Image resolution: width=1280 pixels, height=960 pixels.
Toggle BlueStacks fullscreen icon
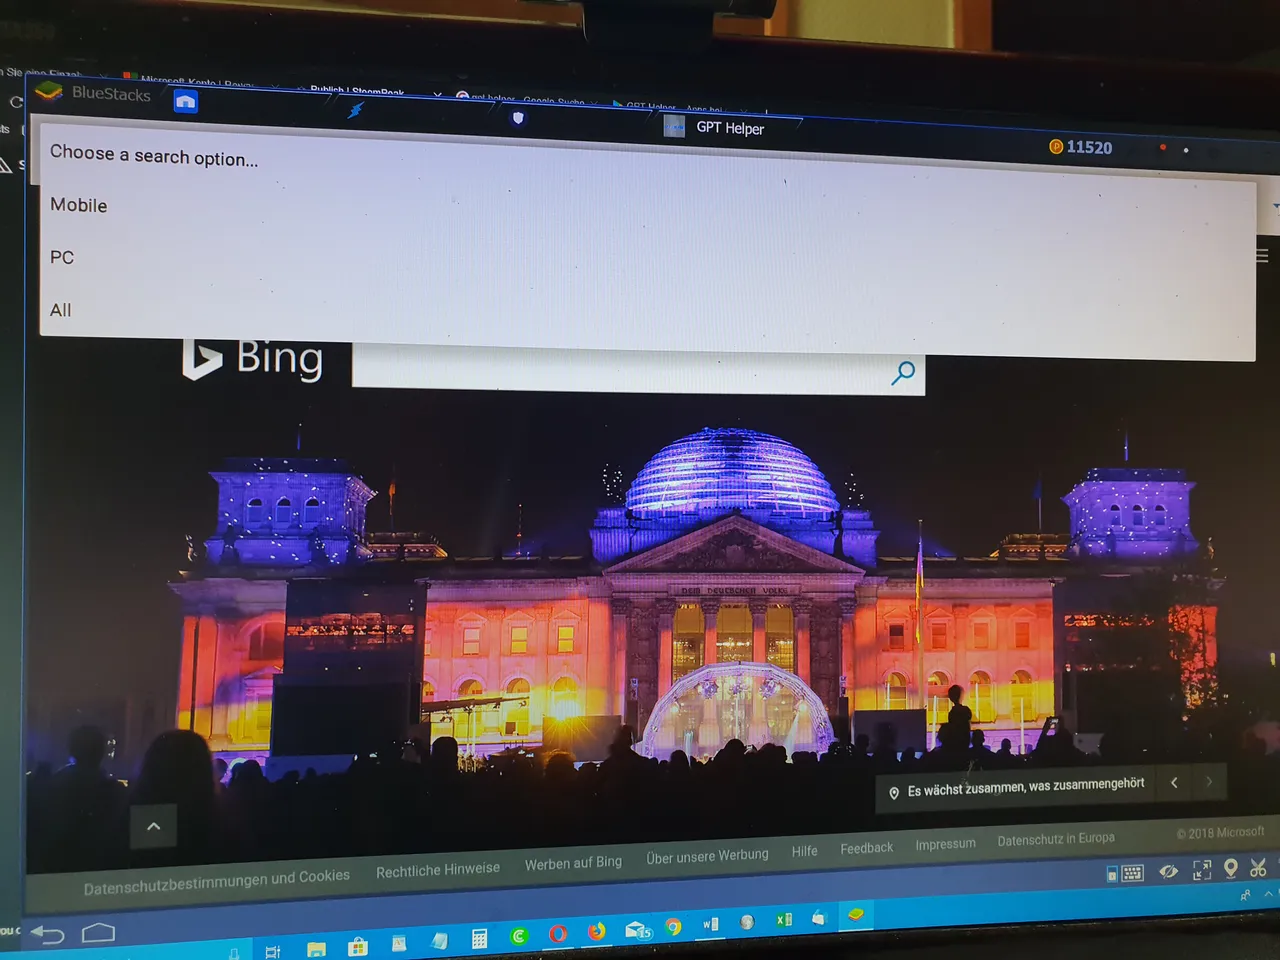[x=1202, y=870]
